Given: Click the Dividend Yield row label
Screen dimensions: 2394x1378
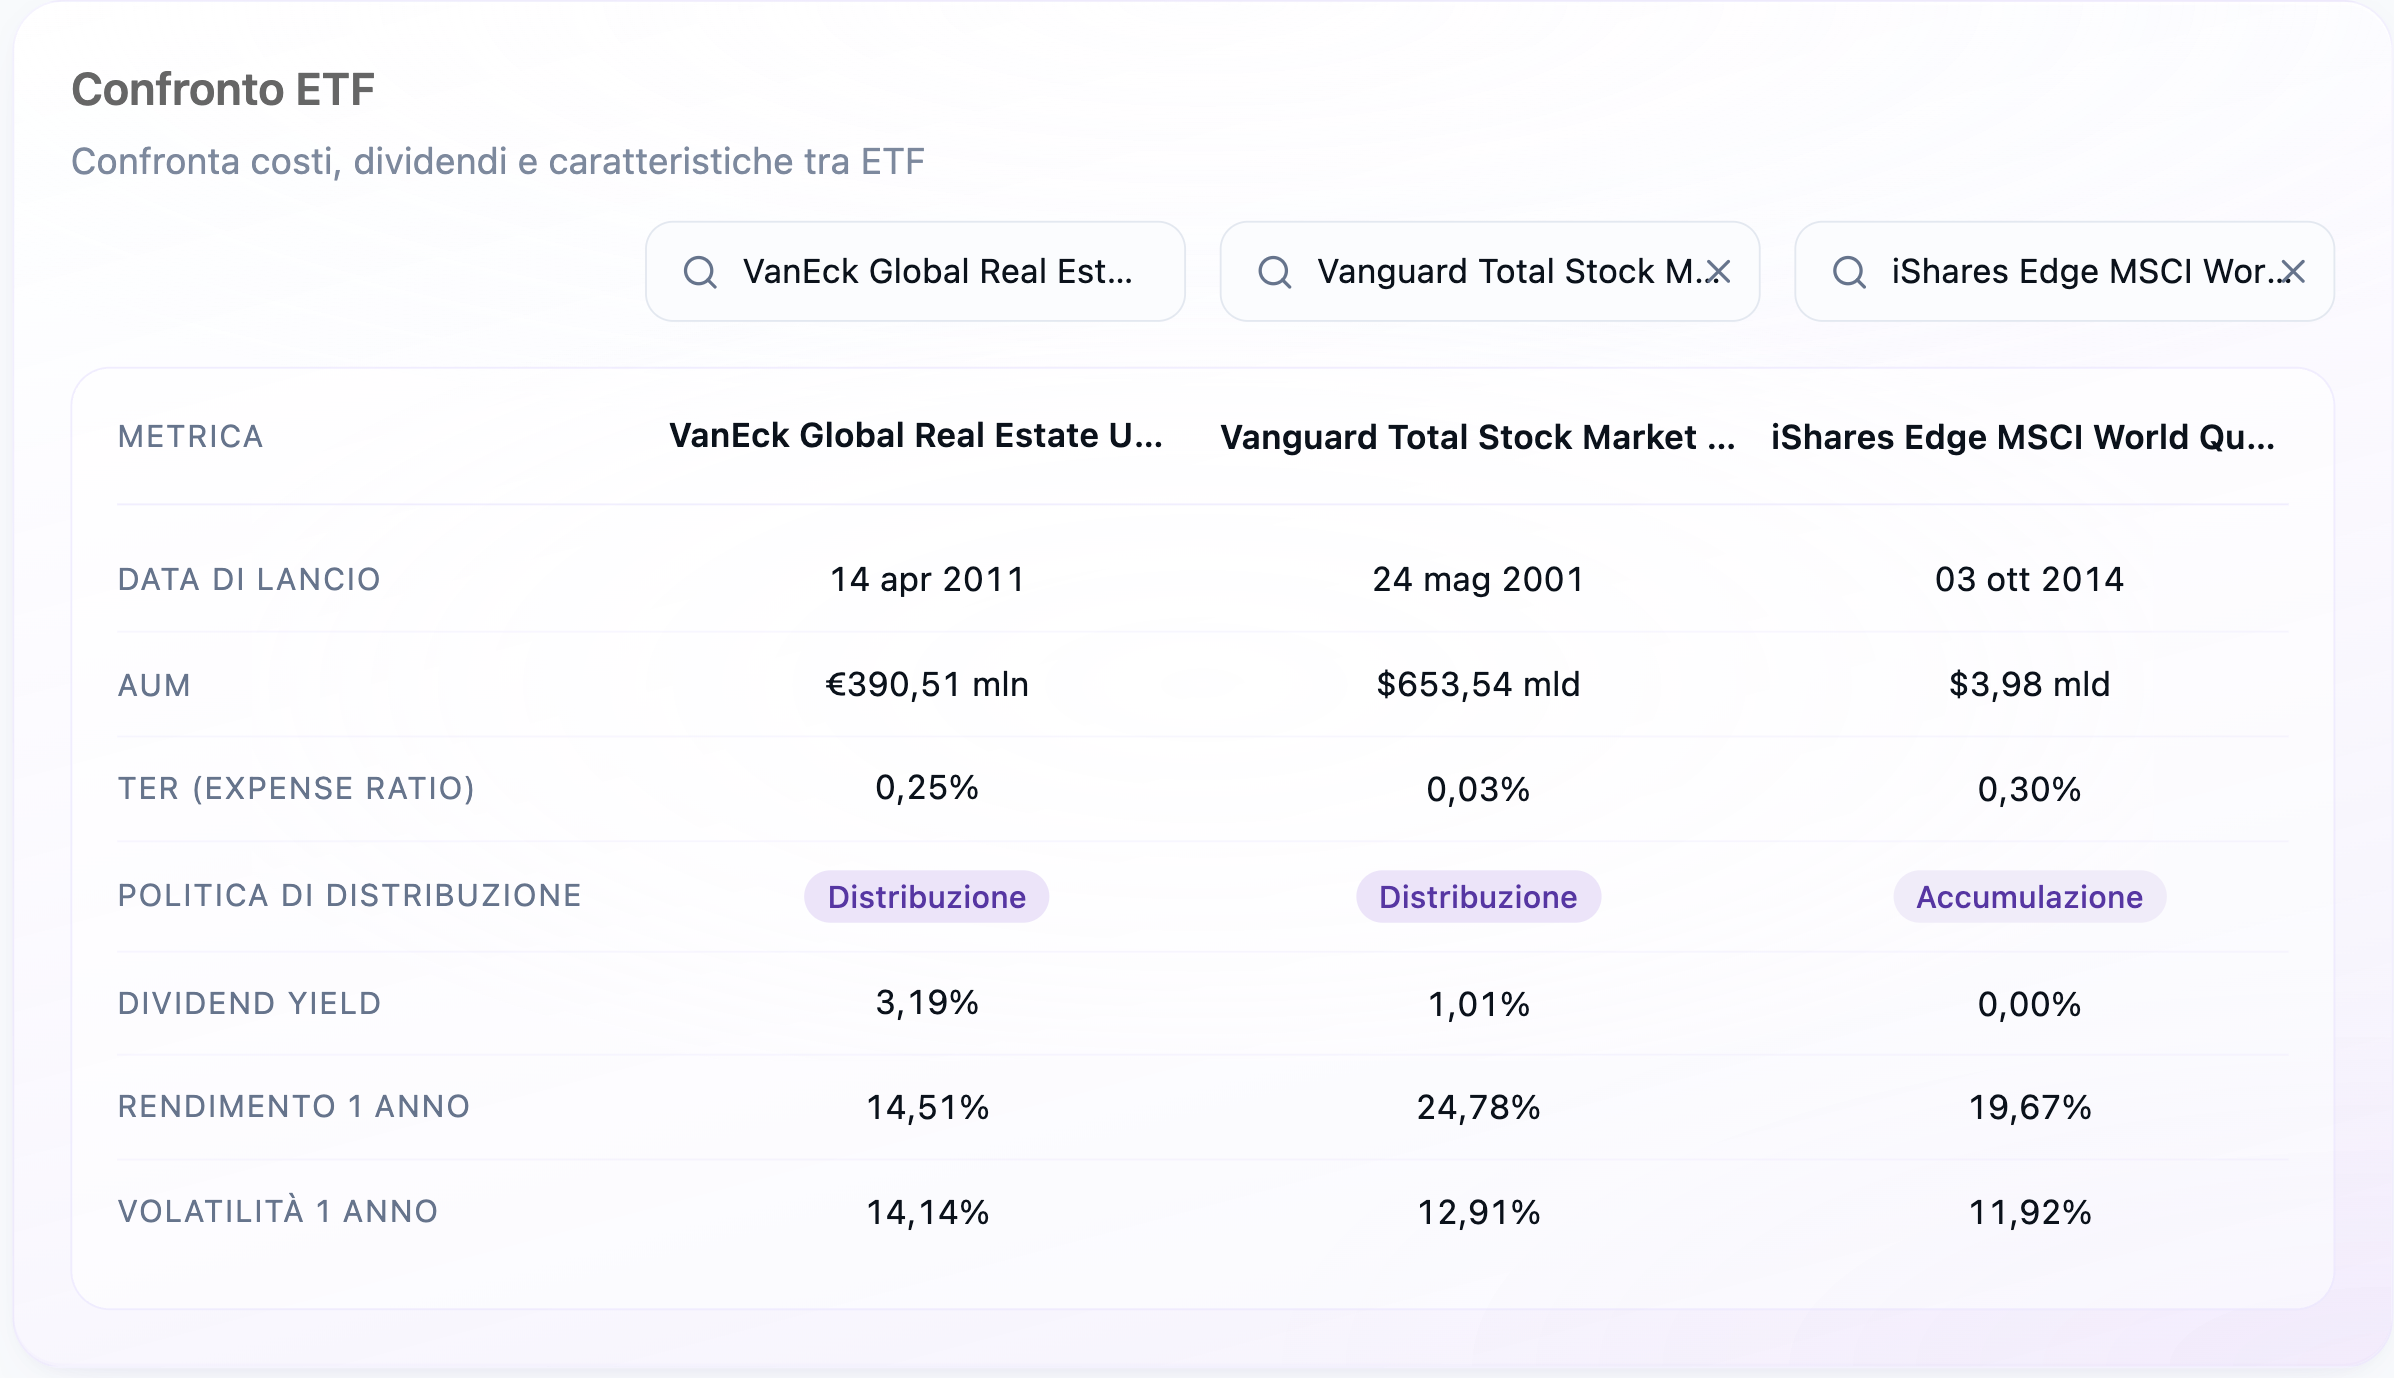Looking at the screenshot, I should click(x=250, y=1003).
